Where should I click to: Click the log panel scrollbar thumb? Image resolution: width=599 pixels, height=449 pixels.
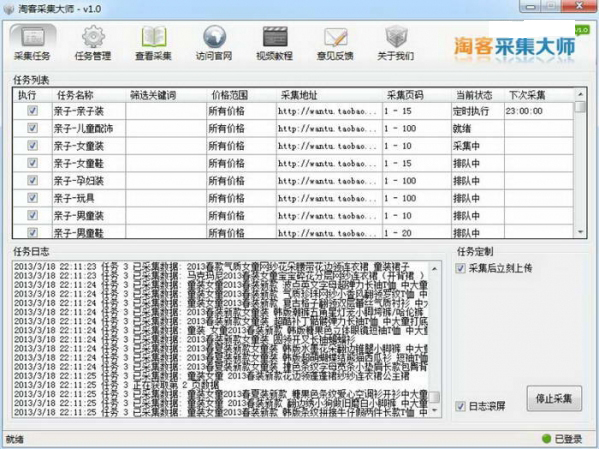[435, 397]
